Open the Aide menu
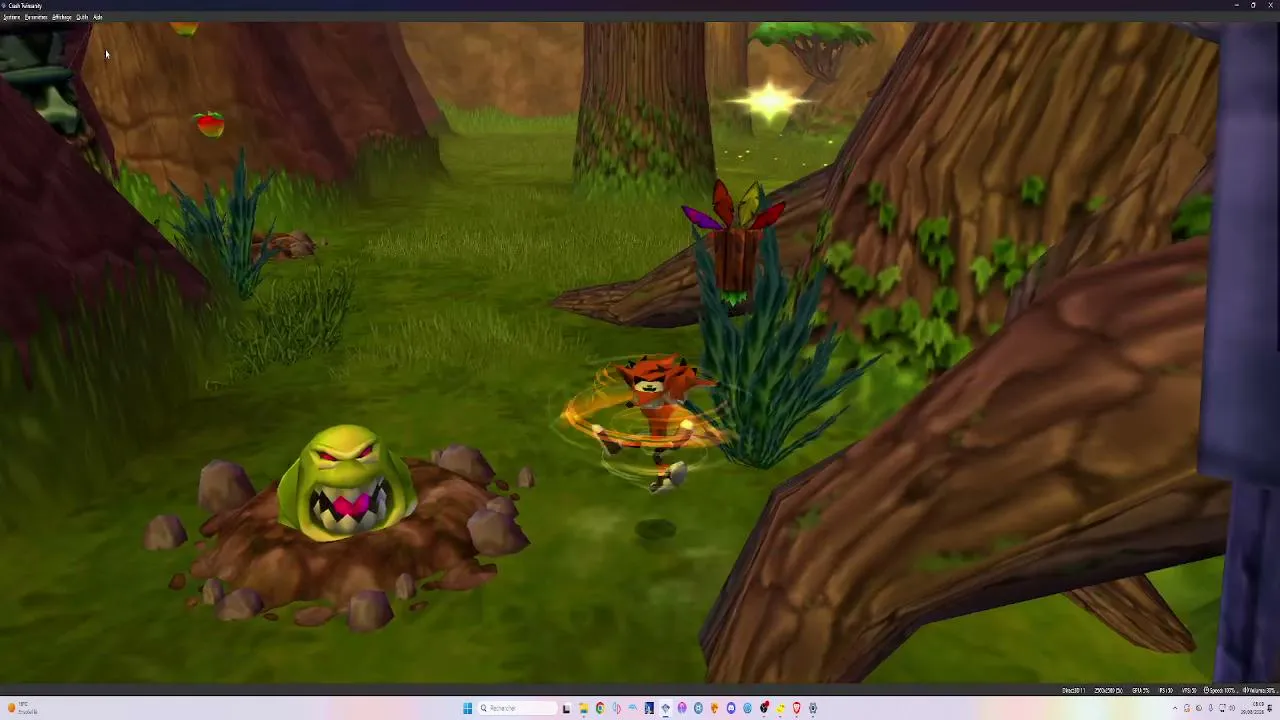This screenshot has width=1280, height=720. point(97,17)
